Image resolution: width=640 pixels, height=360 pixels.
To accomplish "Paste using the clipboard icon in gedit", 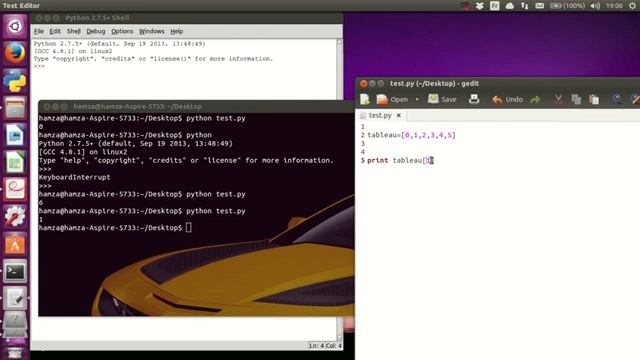I will click(594, 99).
